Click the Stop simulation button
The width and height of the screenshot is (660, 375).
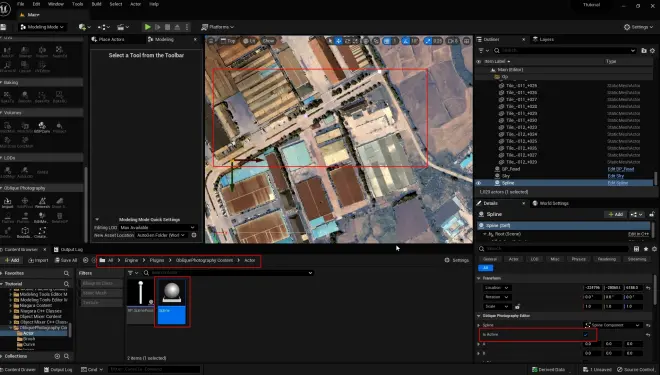click(x=167, y=27)
